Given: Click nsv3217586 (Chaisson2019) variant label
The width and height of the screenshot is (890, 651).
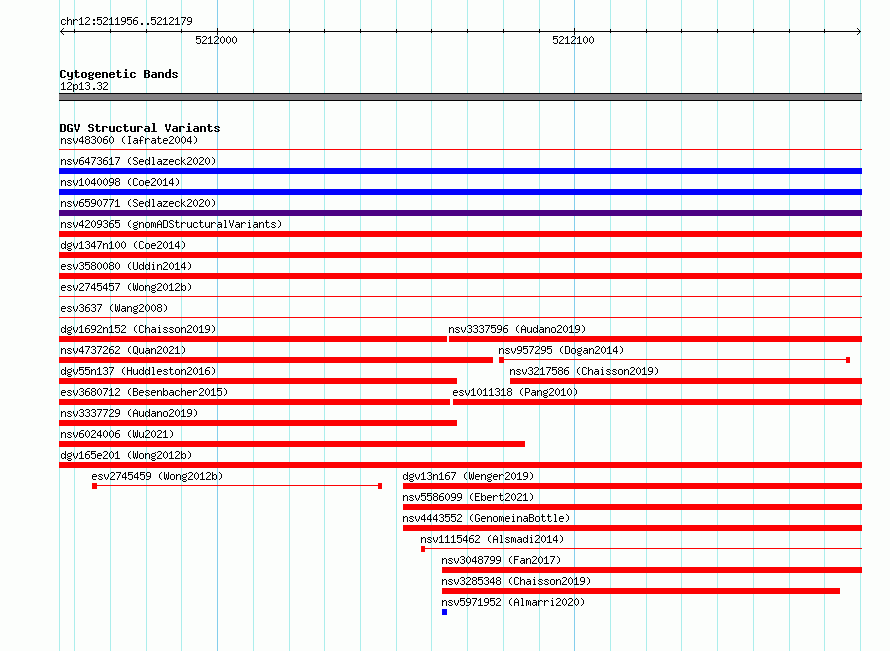Looking at the screenshot, I should [584, 371].
